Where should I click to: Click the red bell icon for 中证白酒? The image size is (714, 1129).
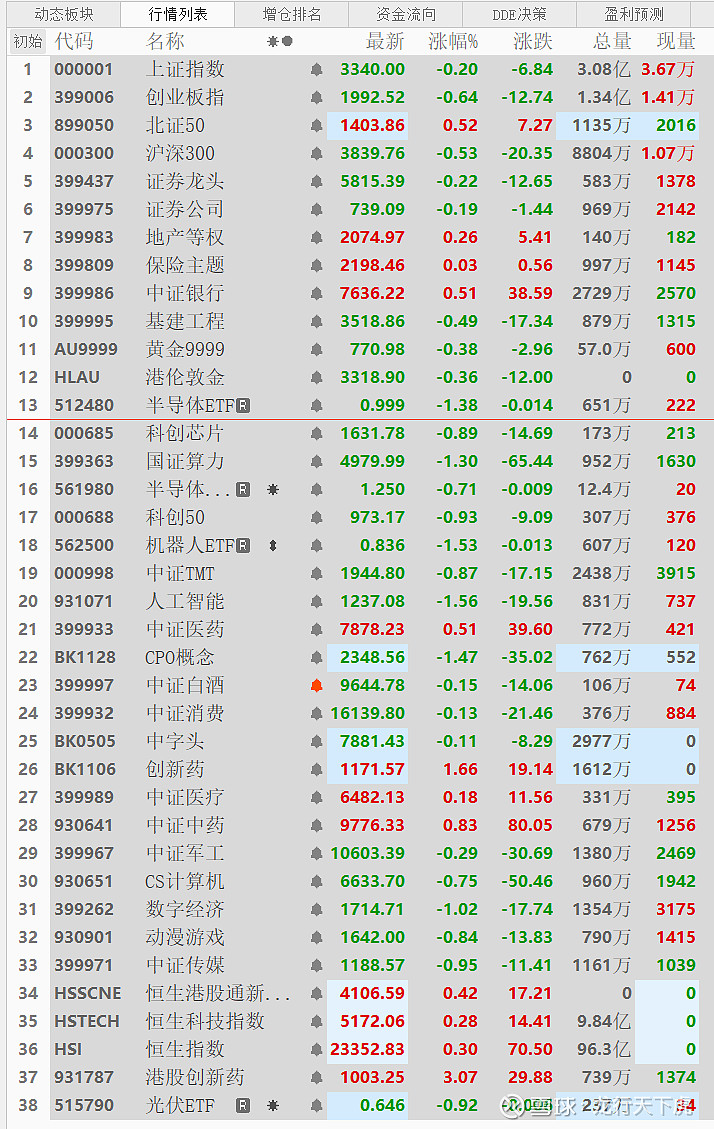click(316, 686)
